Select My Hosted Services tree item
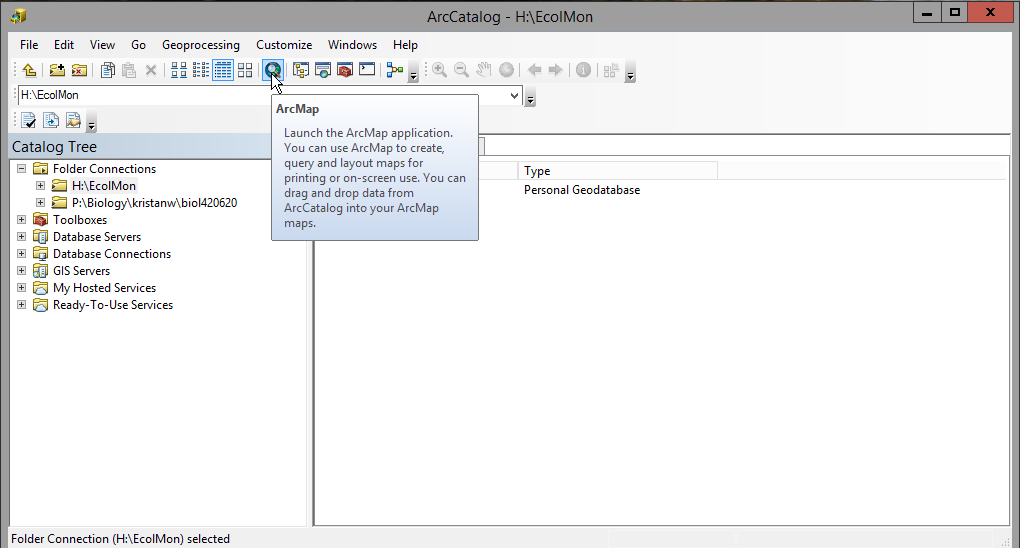 click(x=104, y=288)
